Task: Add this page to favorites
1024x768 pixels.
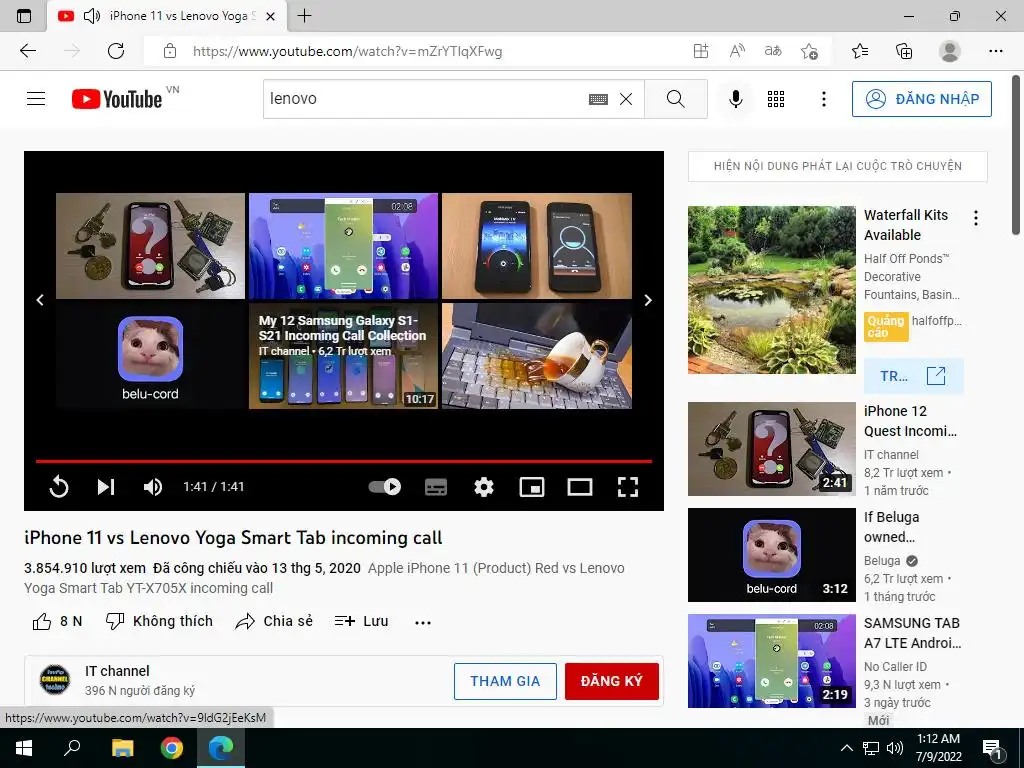Action: click(809, 51)
